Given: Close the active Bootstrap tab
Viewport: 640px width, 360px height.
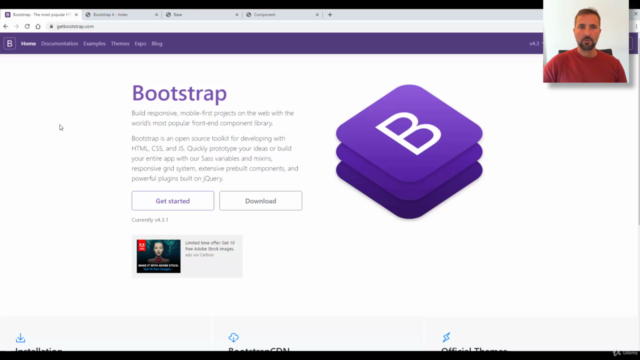Looking at the screenshot, I should click(x=76, y=15).
